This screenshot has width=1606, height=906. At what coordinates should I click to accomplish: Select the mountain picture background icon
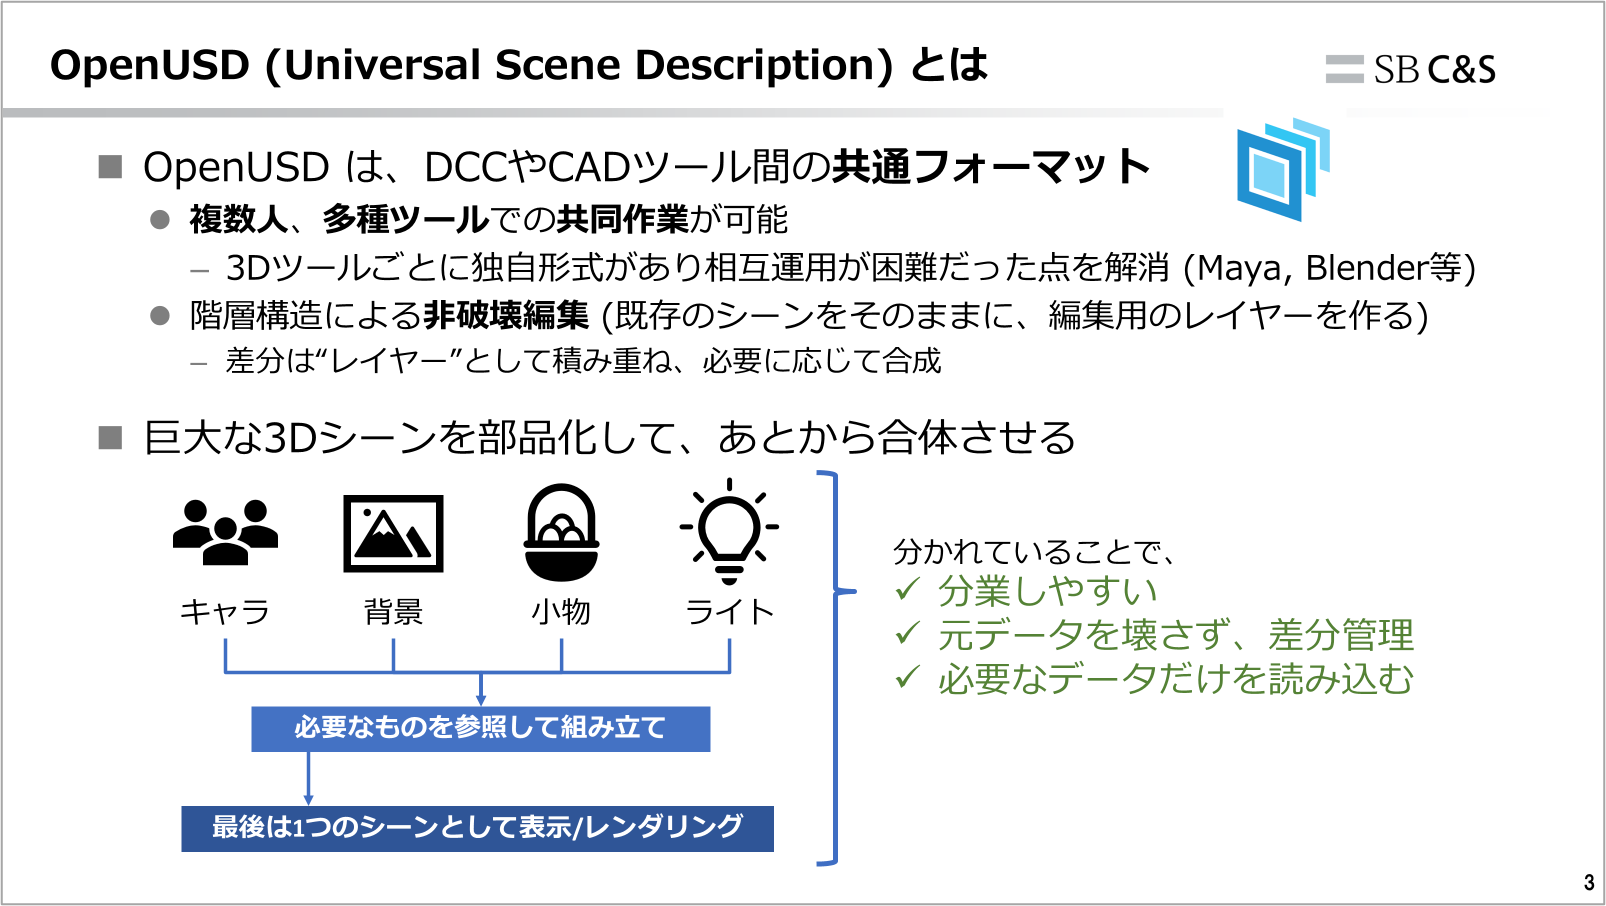(393, 533)
